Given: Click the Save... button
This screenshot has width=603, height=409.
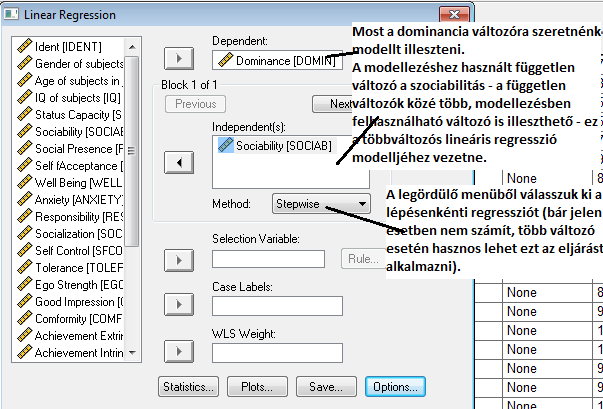Looking at the screenshot, I should click(326, 386).
